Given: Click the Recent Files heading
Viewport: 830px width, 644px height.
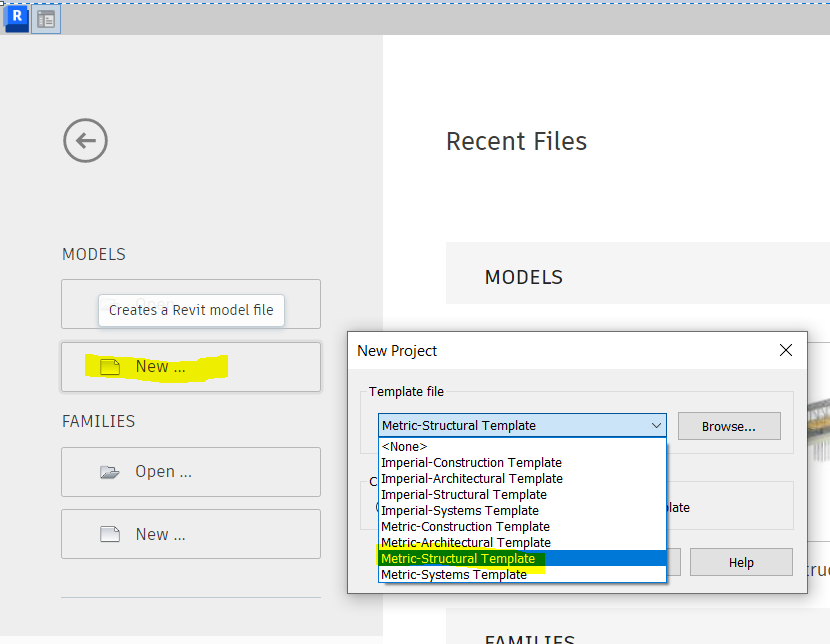Looking at the screenshot, I should 516,141.
